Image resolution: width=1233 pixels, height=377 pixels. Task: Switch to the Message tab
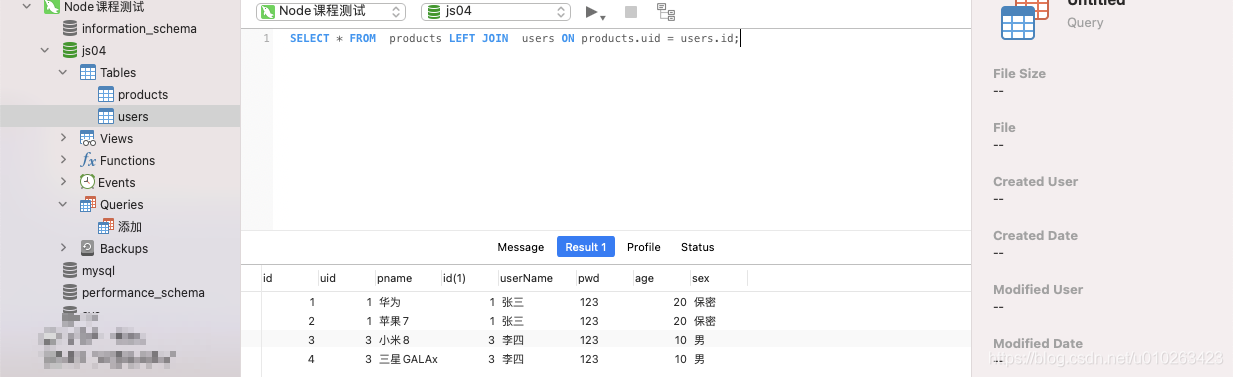[521, 247]
